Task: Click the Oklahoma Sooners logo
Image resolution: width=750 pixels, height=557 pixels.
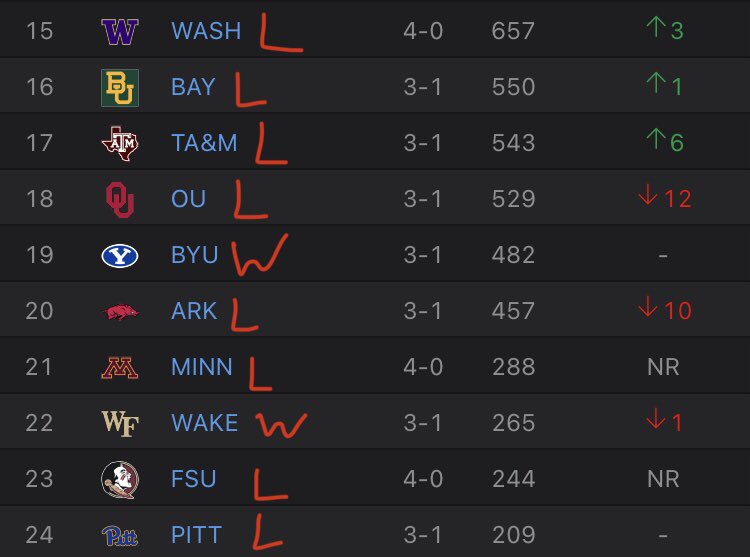Action: [x=120, y=199]
